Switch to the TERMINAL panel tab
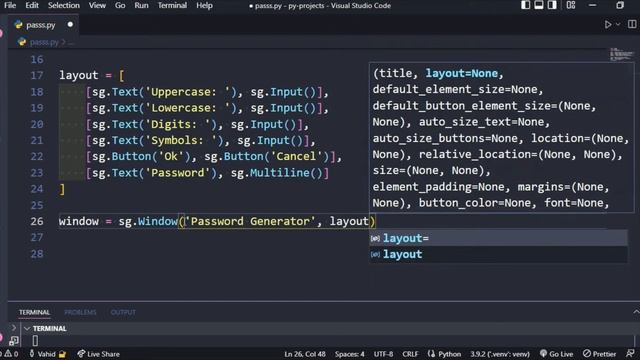 34,312
